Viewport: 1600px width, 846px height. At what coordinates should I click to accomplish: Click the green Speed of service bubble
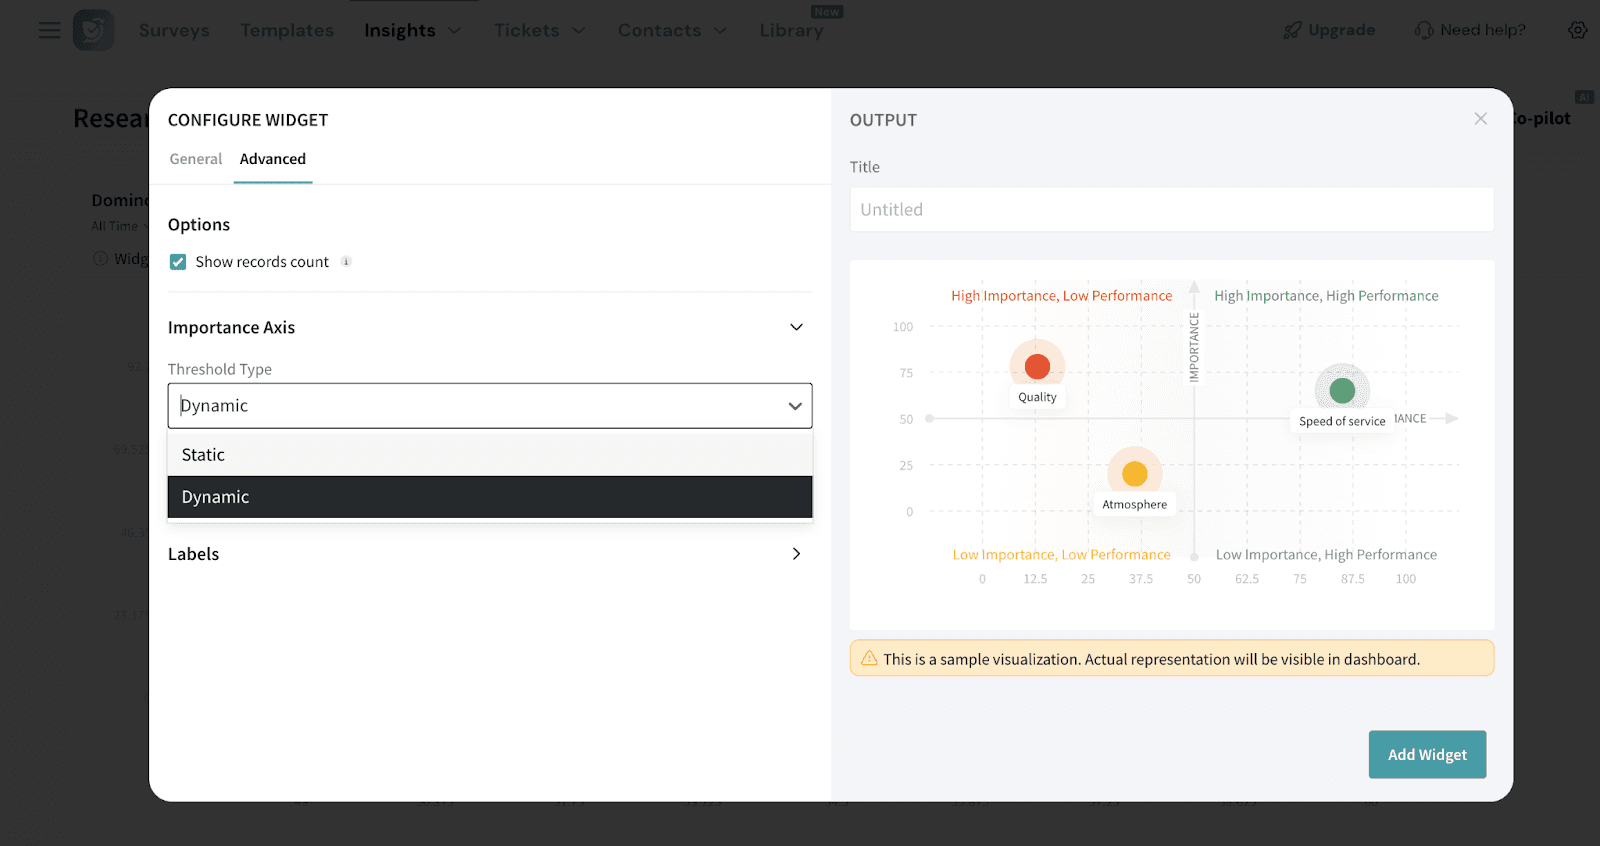point(1342,390)
